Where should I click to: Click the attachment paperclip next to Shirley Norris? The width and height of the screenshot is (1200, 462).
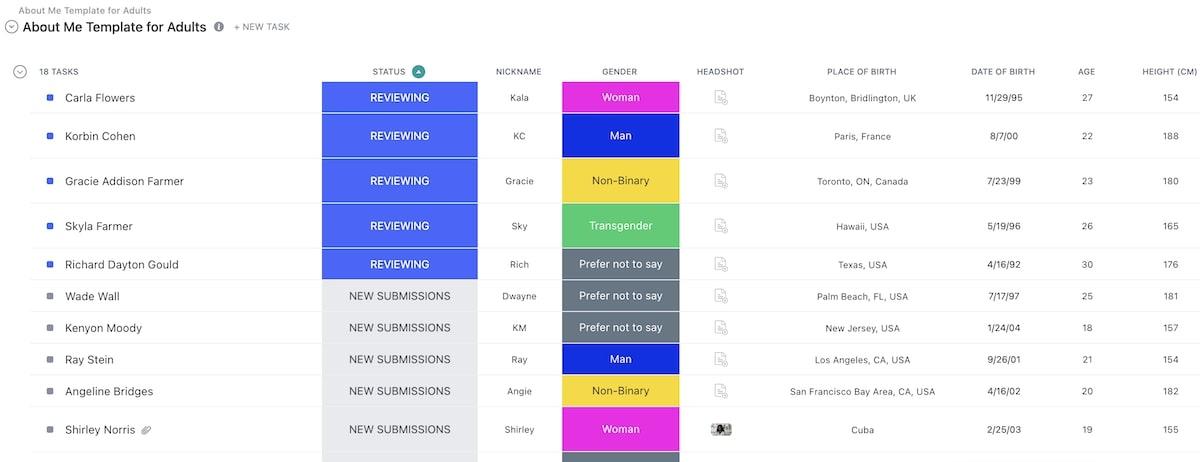pyautogui.click(x=145, y=430)
